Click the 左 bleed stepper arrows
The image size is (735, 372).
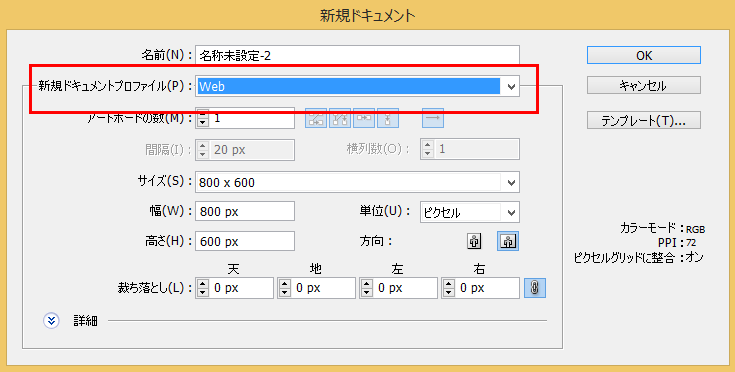click(x=367, y=288)
